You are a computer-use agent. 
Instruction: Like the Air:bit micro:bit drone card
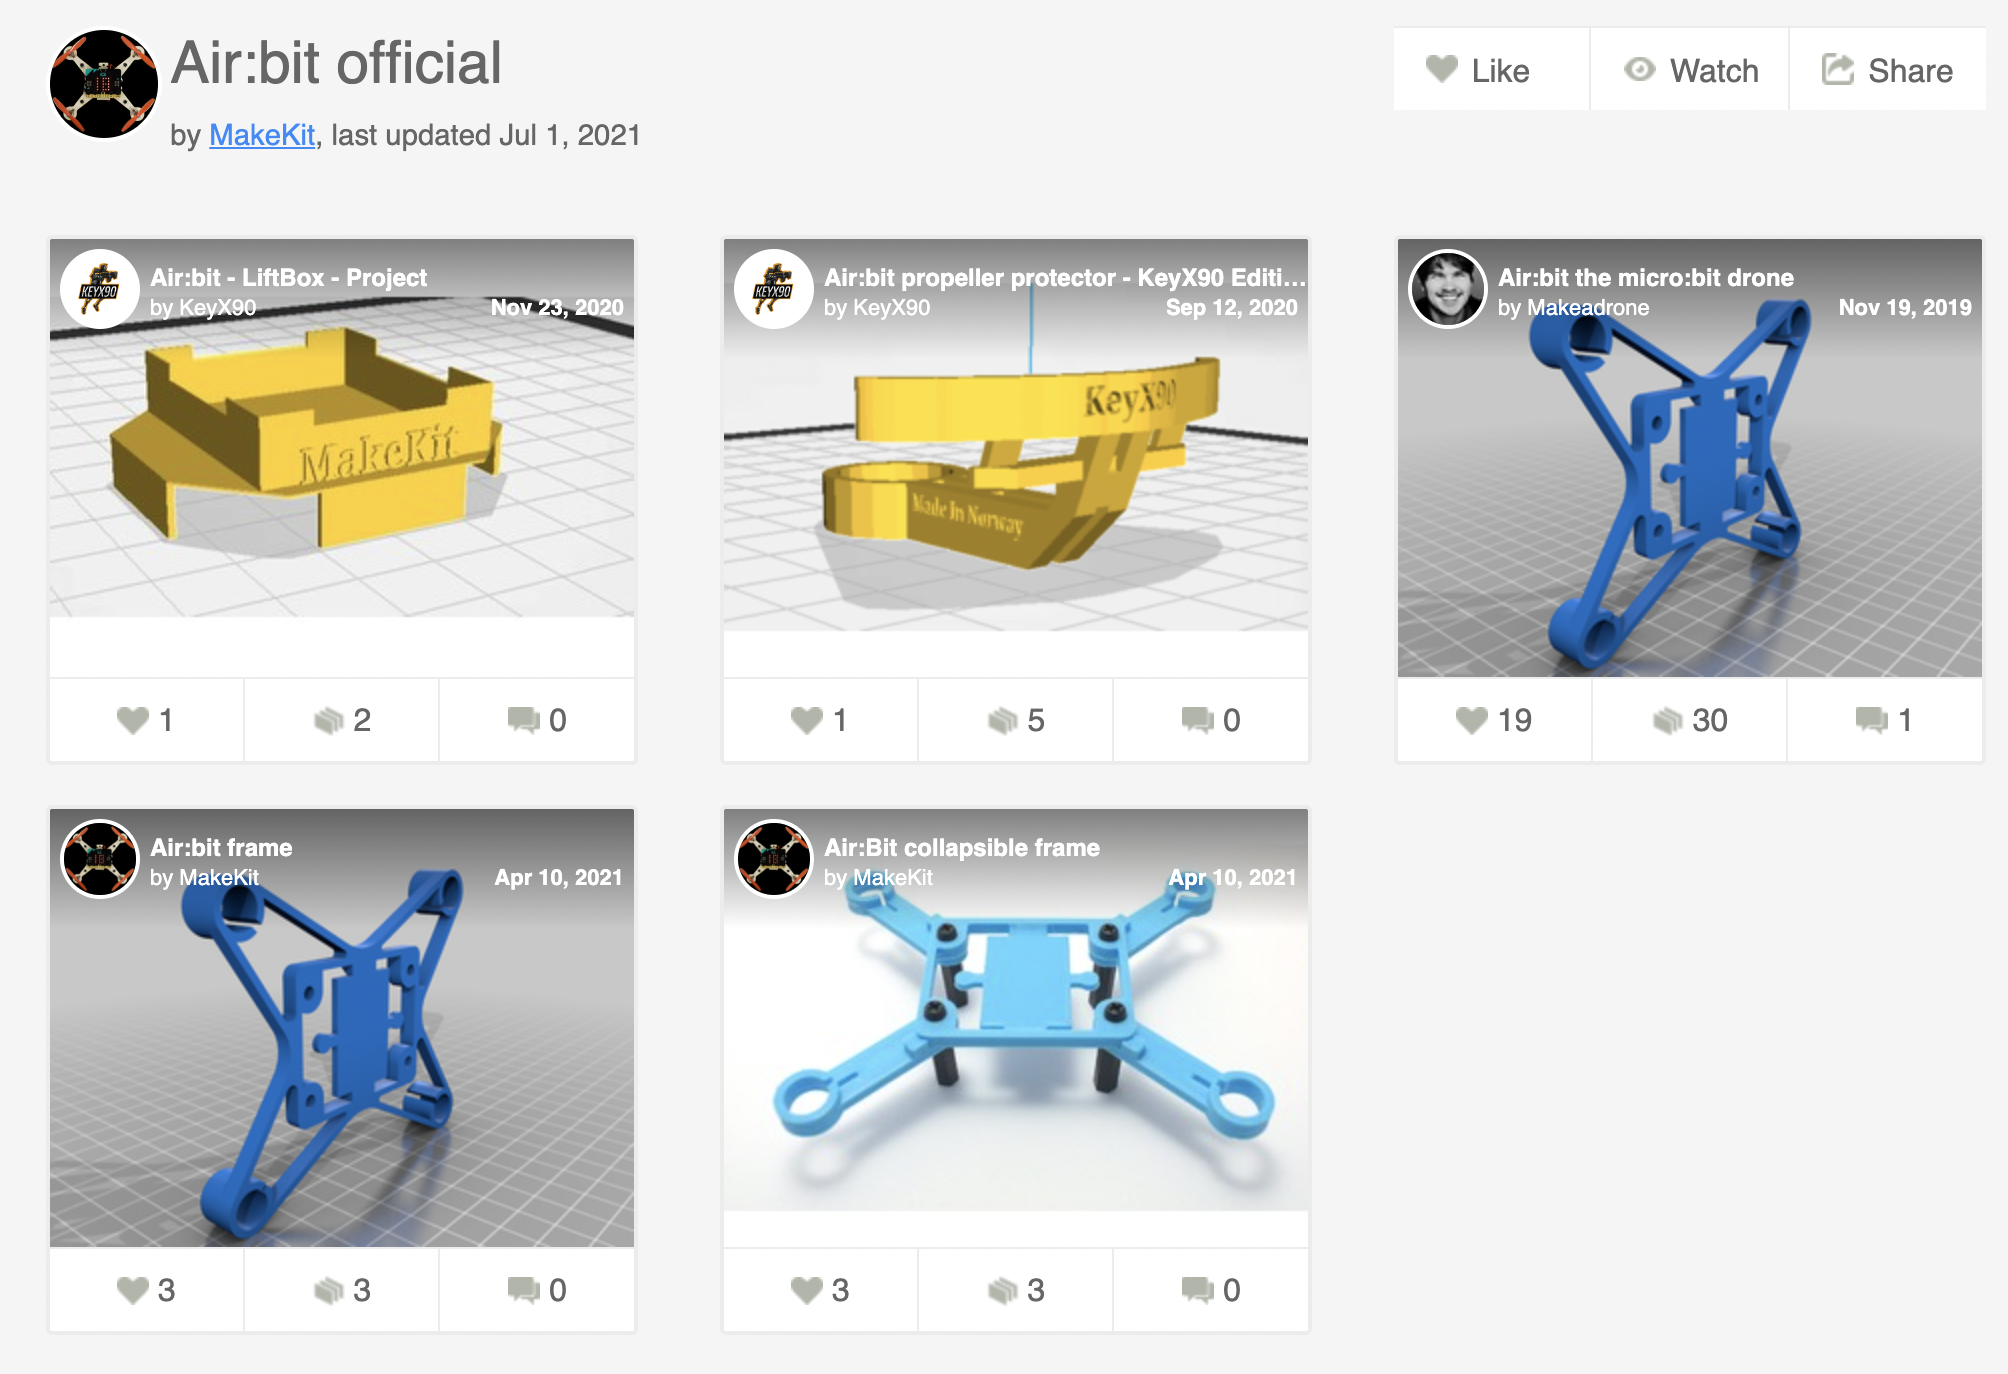[1494, 720]
